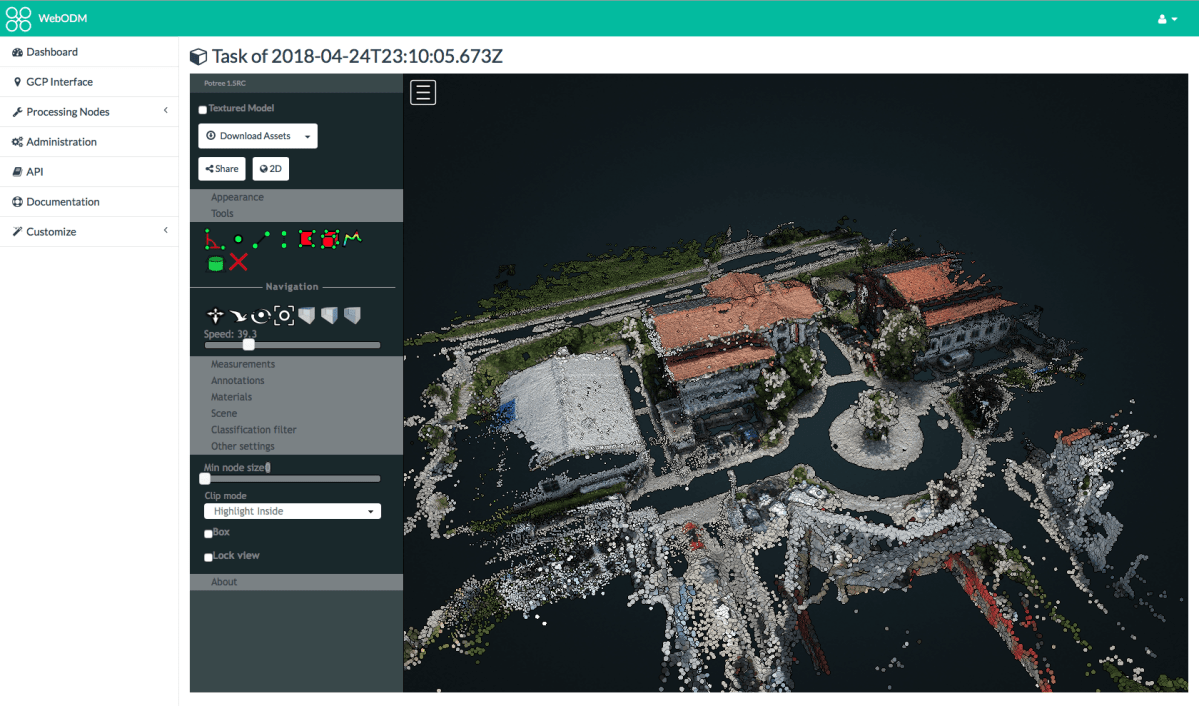The image size is (1199, 706).
Task: Activate the area measurement tool
Action: [x=307, y=238]
